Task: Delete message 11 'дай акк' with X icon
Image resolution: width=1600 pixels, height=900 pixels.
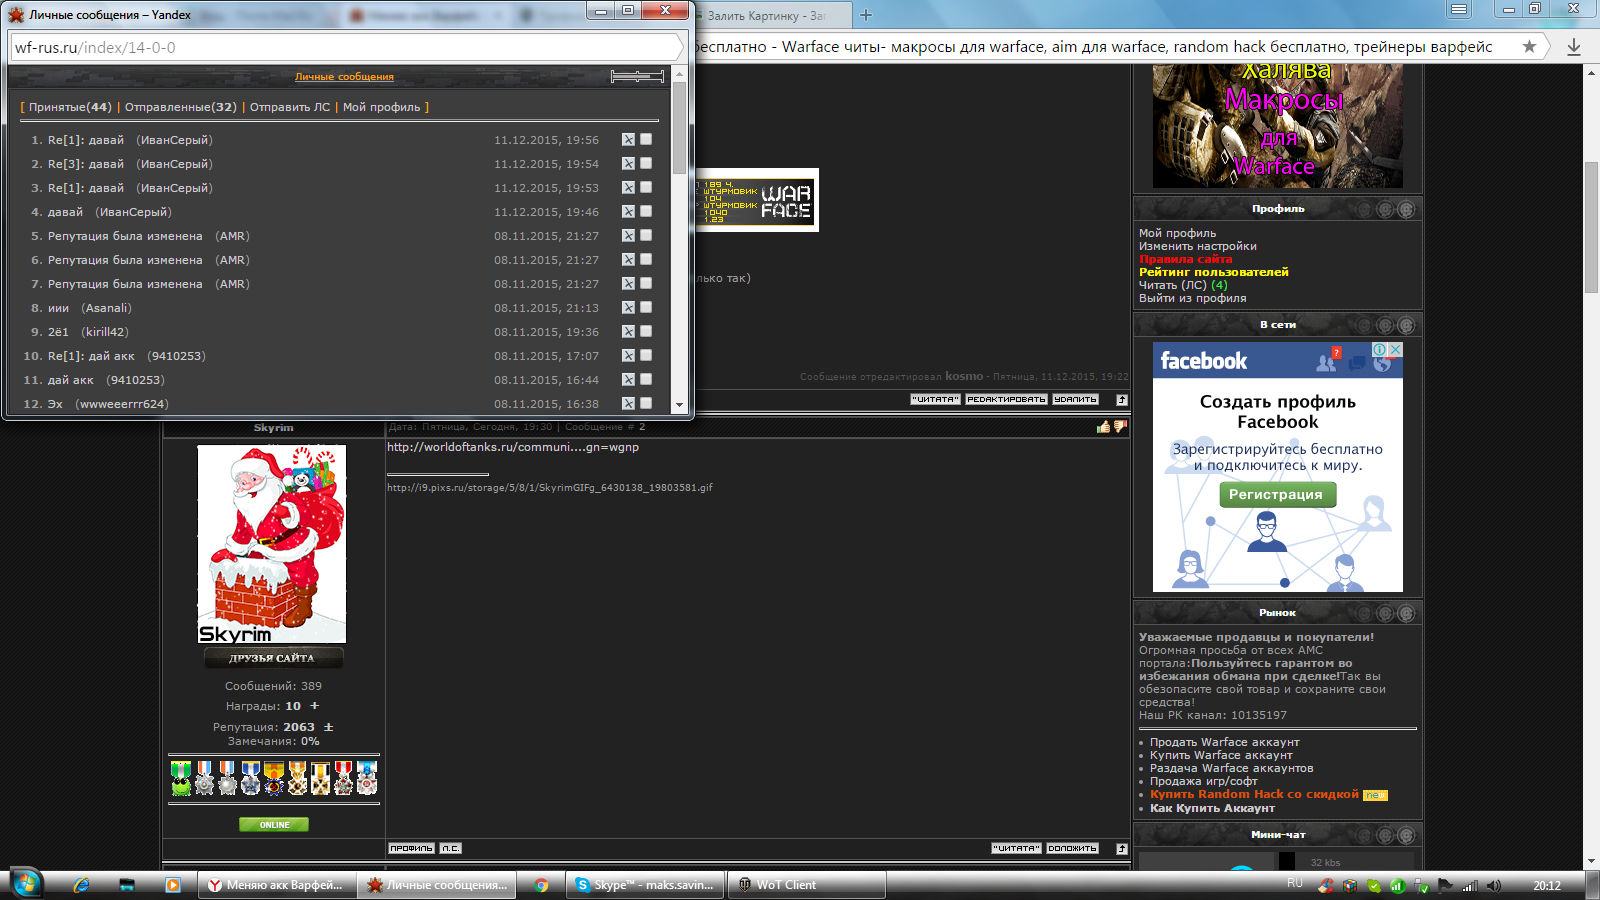Action: (x=628, y=380)
